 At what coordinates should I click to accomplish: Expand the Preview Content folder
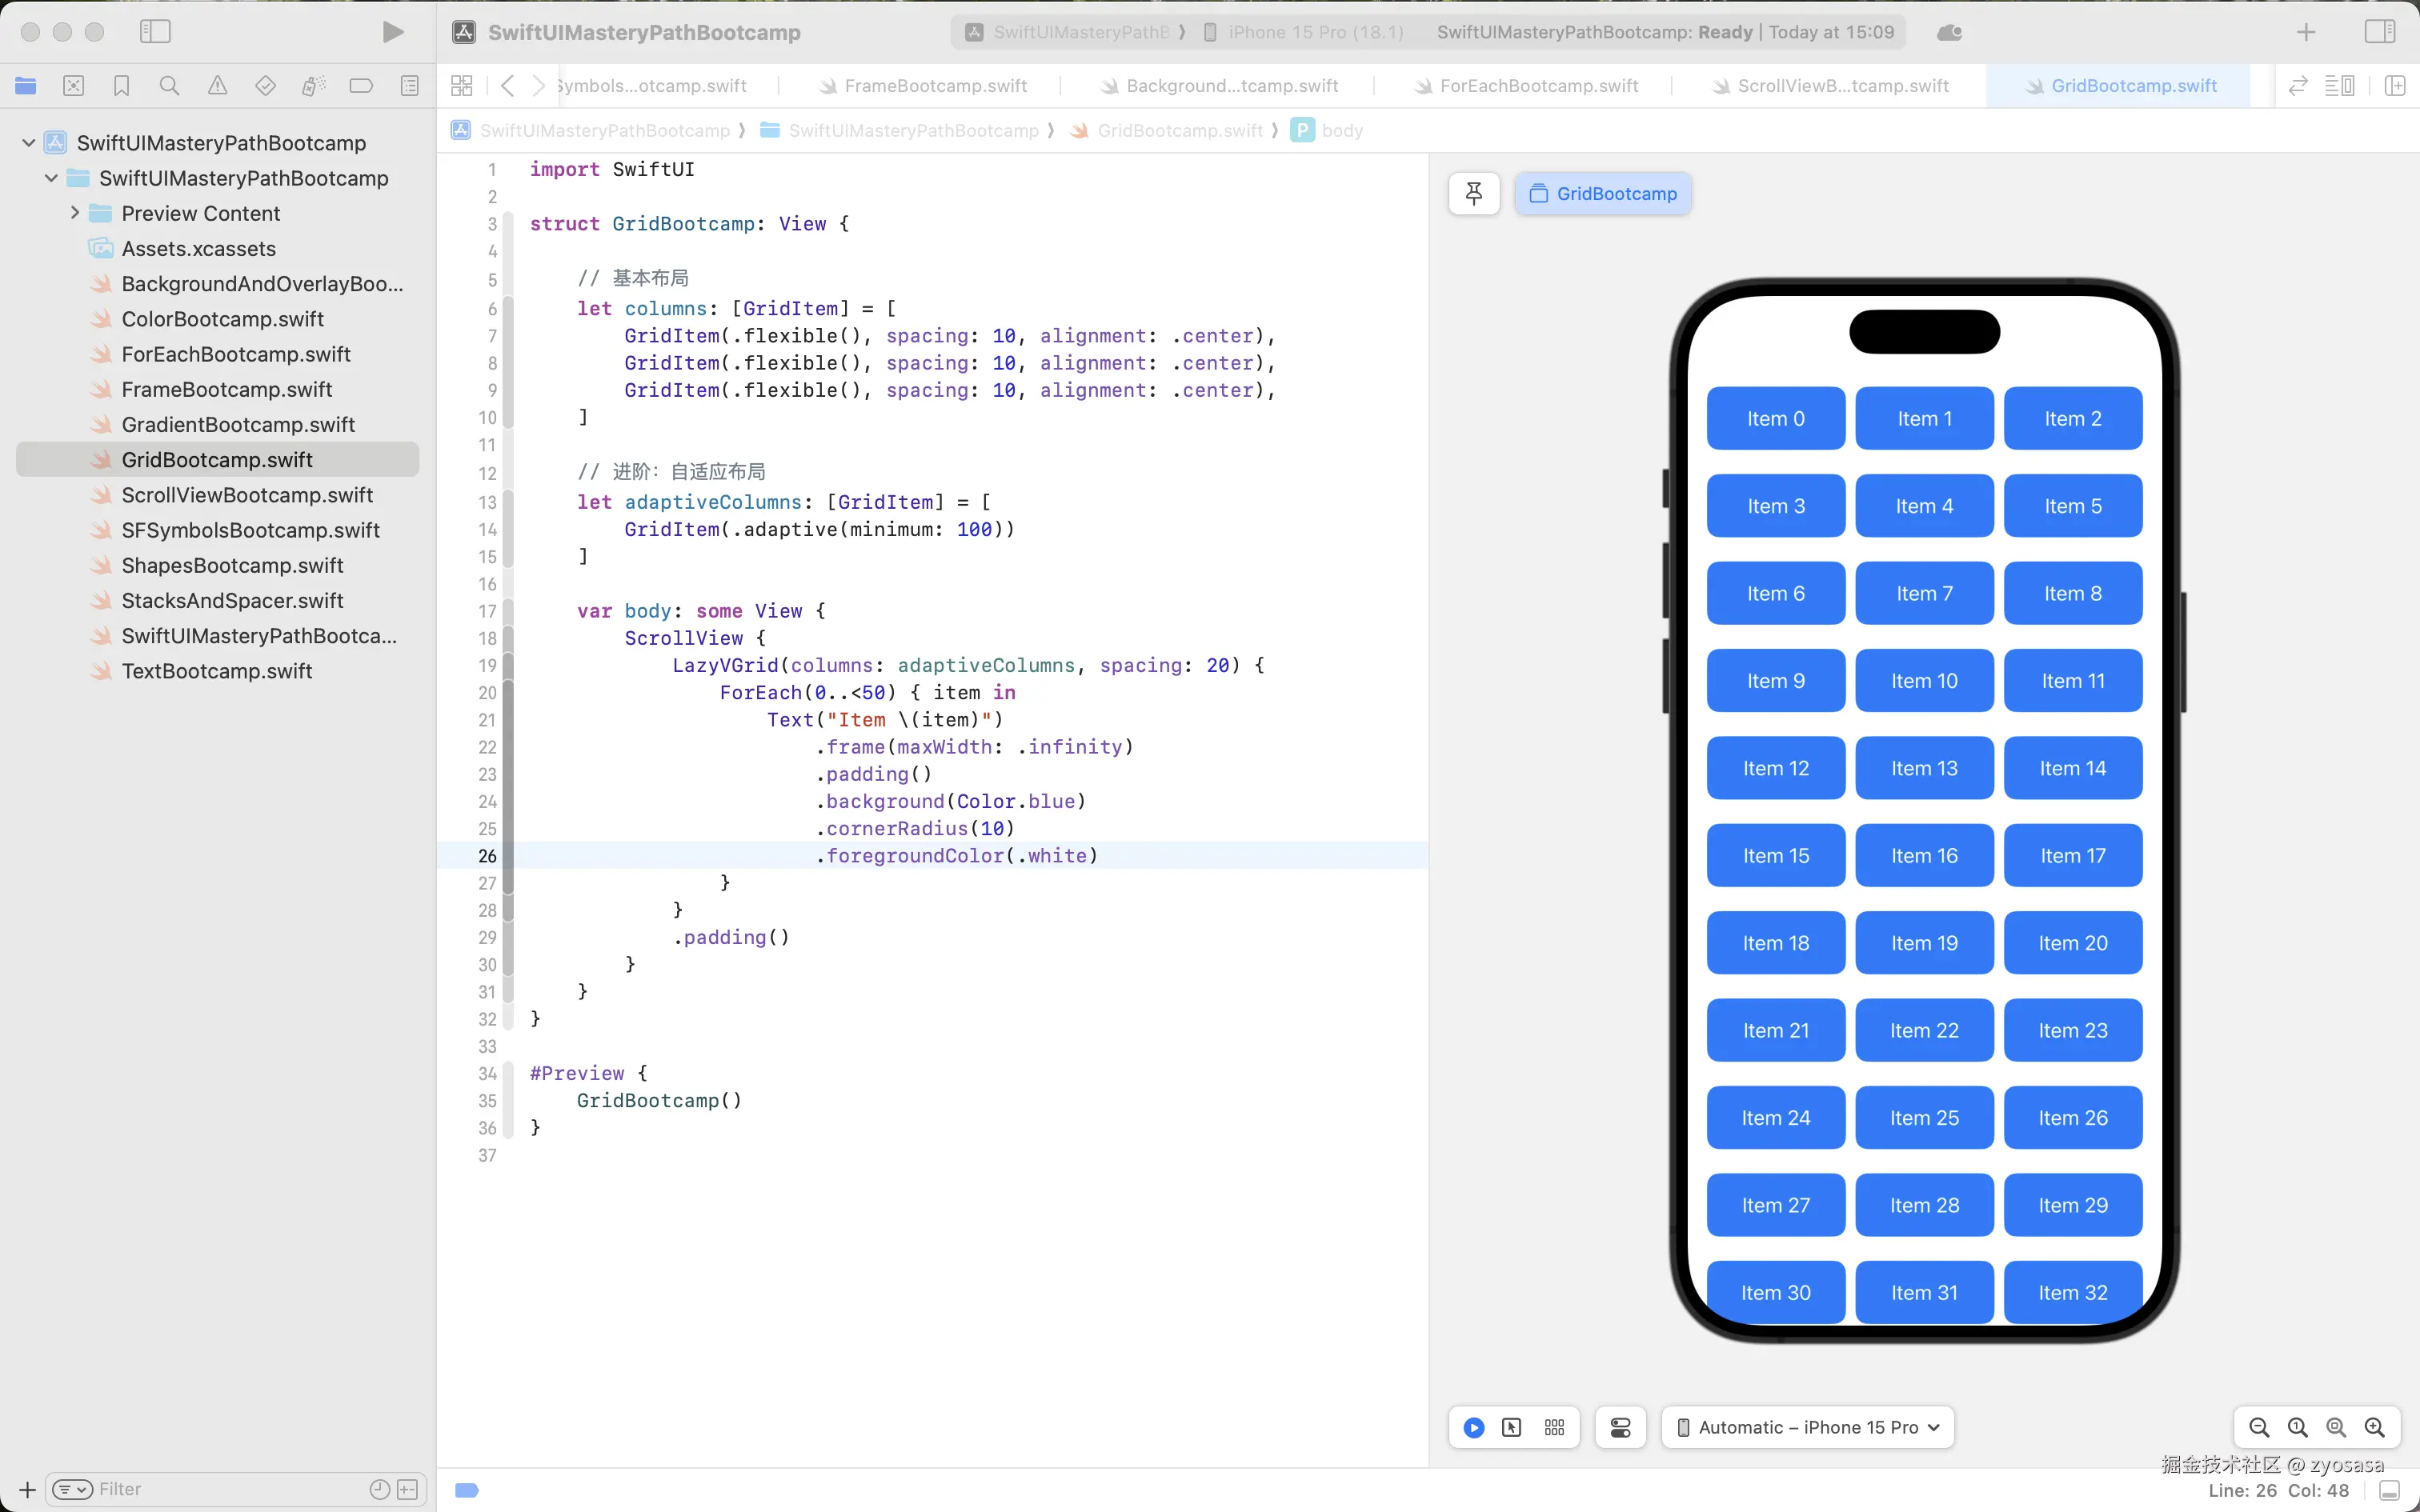[x=75, y=213]
